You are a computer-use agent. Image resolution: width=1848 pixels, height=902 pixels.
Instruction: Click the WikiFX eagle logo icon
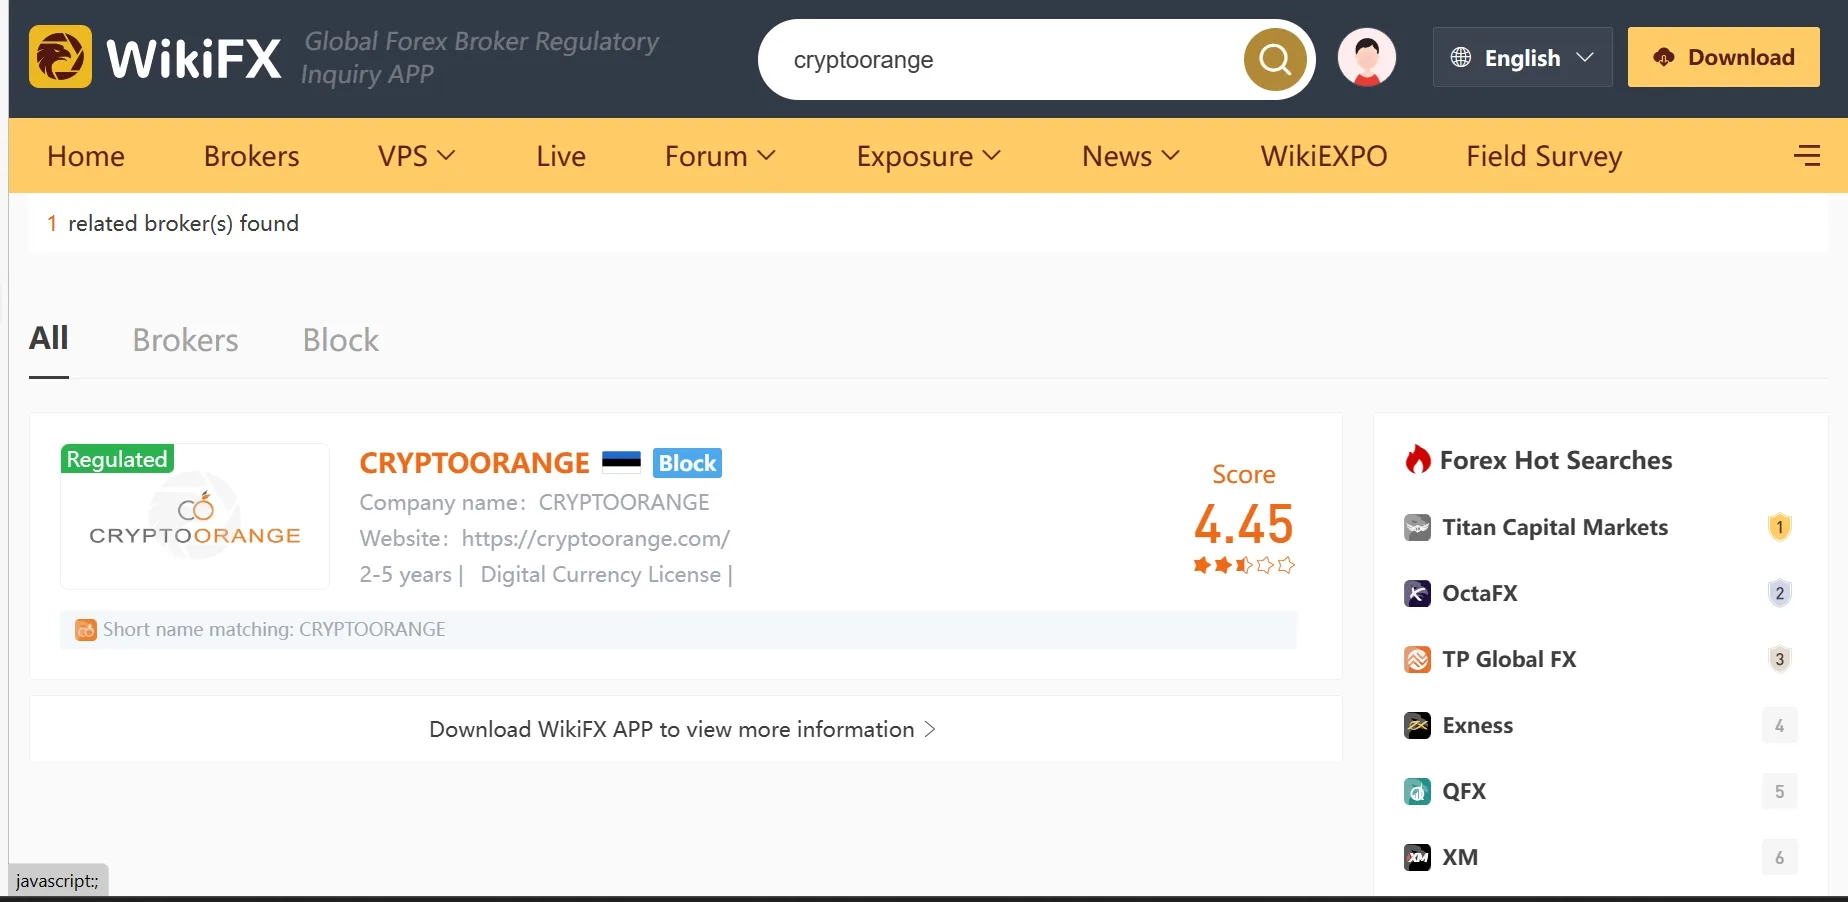[x=60, y=57]
